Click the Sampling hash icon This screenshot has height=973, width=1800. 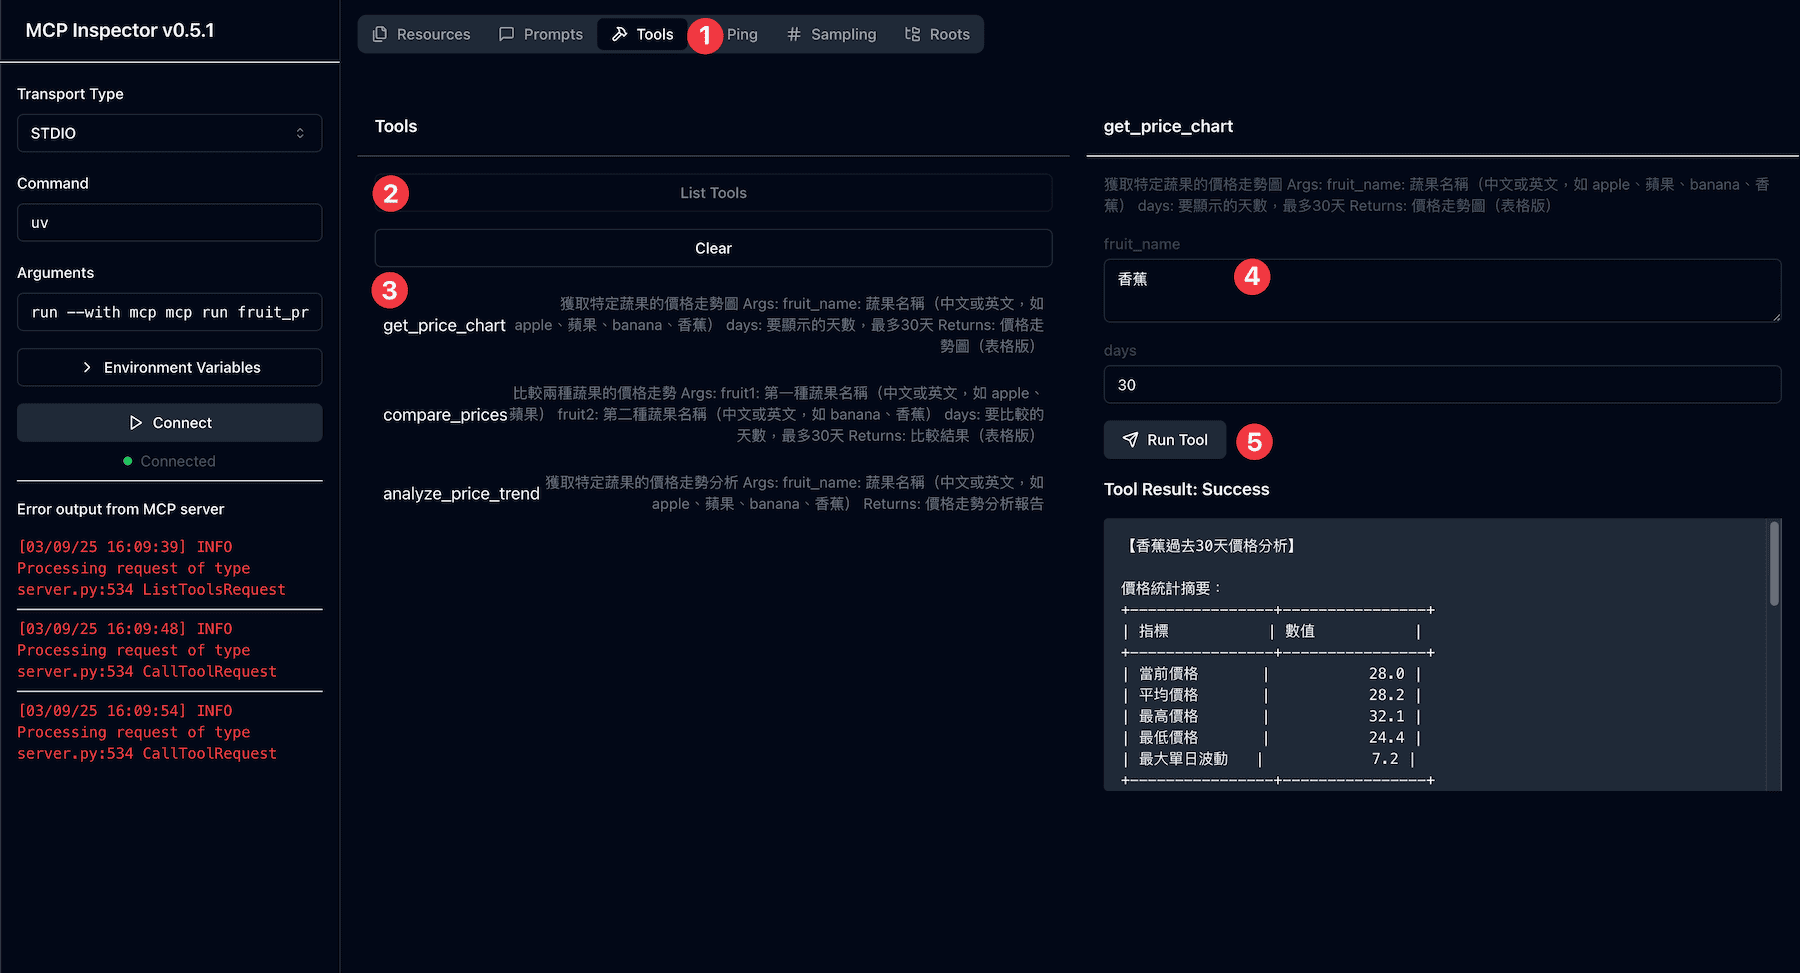[x=794, y=34]
